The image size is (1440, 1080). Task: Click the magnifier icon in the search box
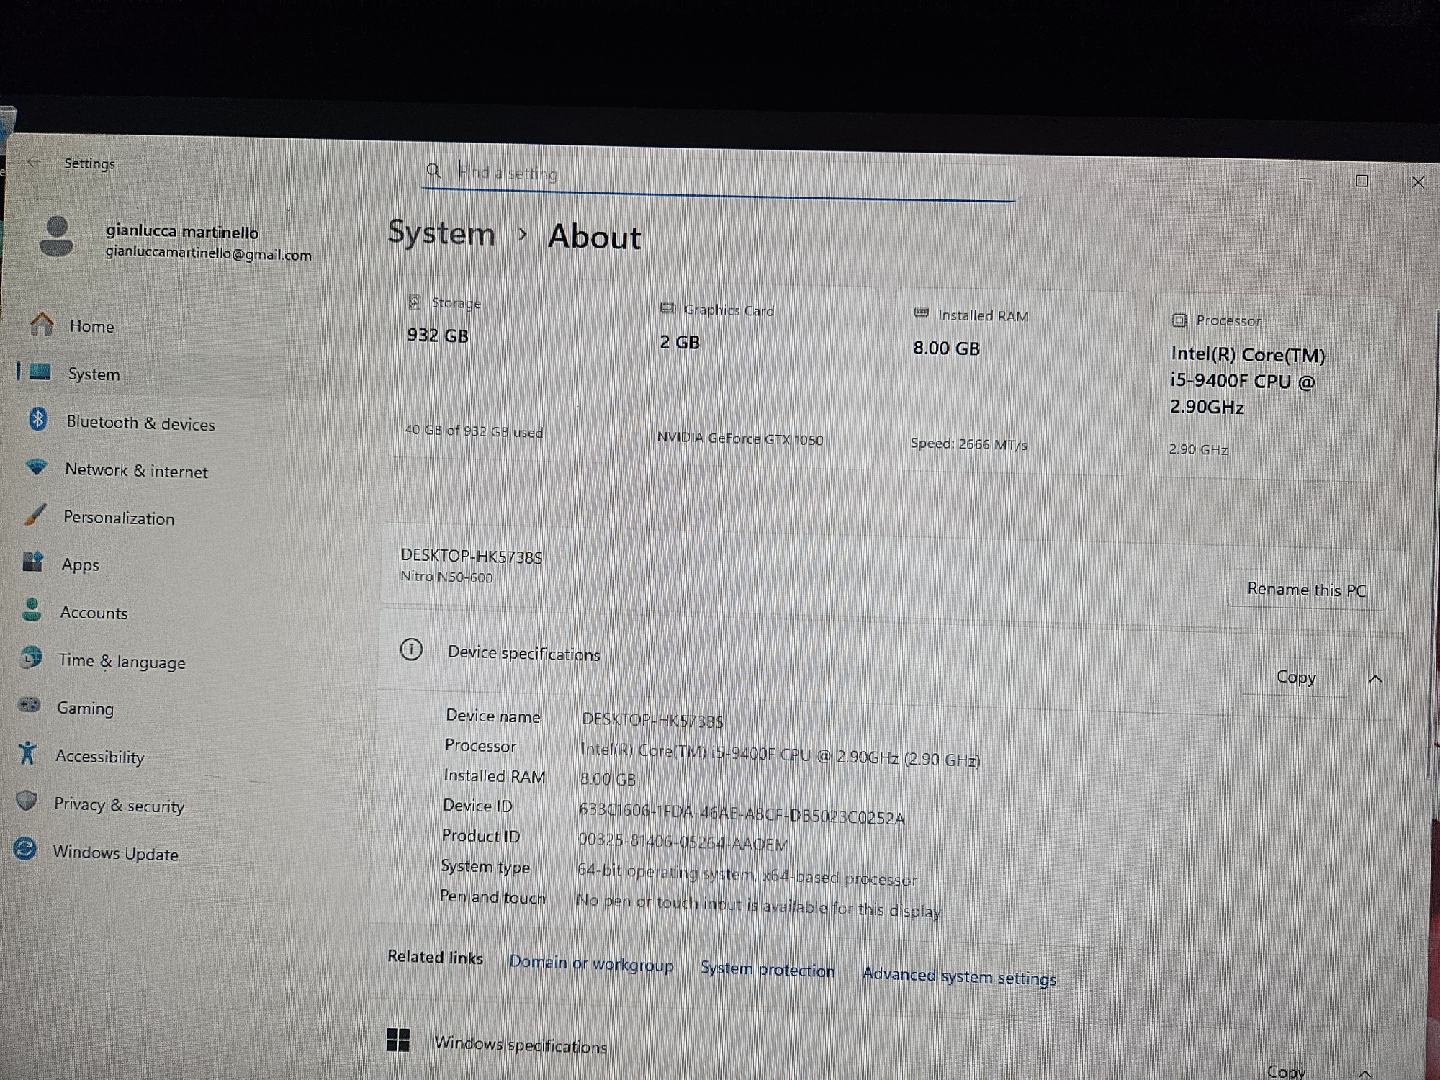pos(433,171)
